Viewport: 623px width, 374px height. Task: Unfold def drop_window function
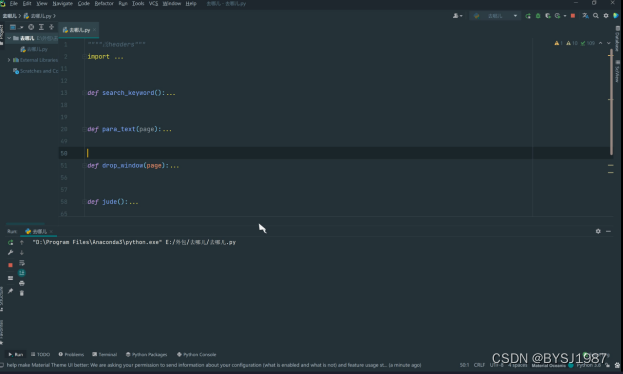[x=84, y=166]
